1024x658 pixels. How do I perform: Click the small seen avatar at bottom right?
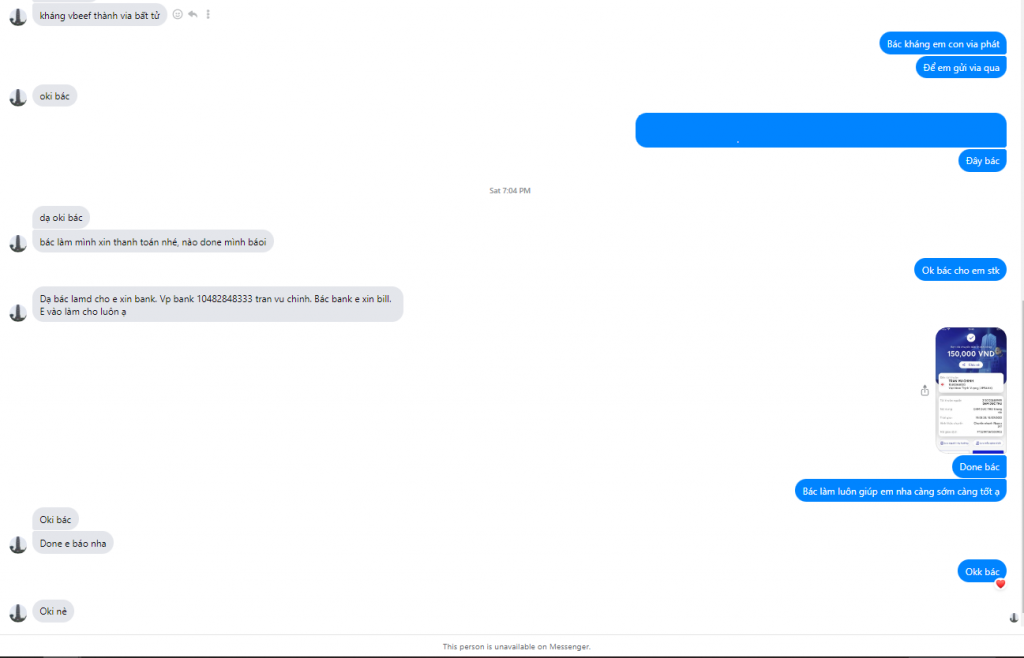point(1014,618)
